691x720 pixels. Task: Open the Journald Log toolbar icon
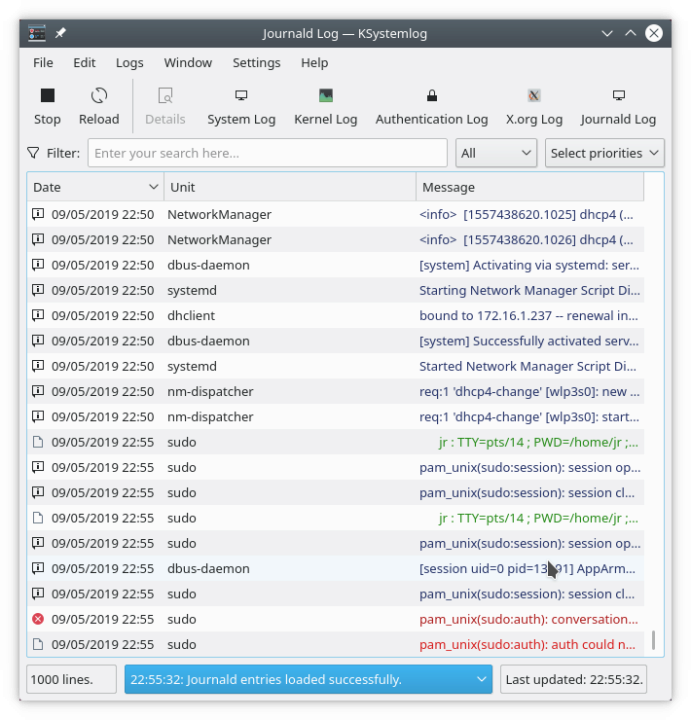pos(618,106)
